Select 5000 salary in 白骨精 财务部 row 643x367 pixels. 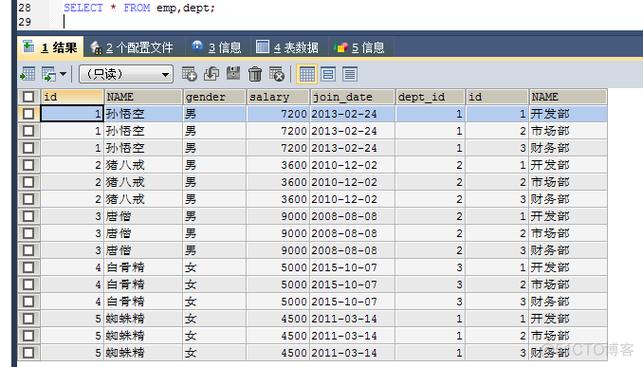point(278,301)
